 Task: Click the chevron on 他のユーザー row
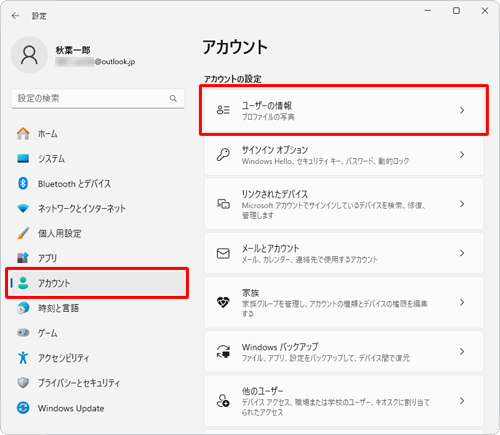click(x=462, y=401)
